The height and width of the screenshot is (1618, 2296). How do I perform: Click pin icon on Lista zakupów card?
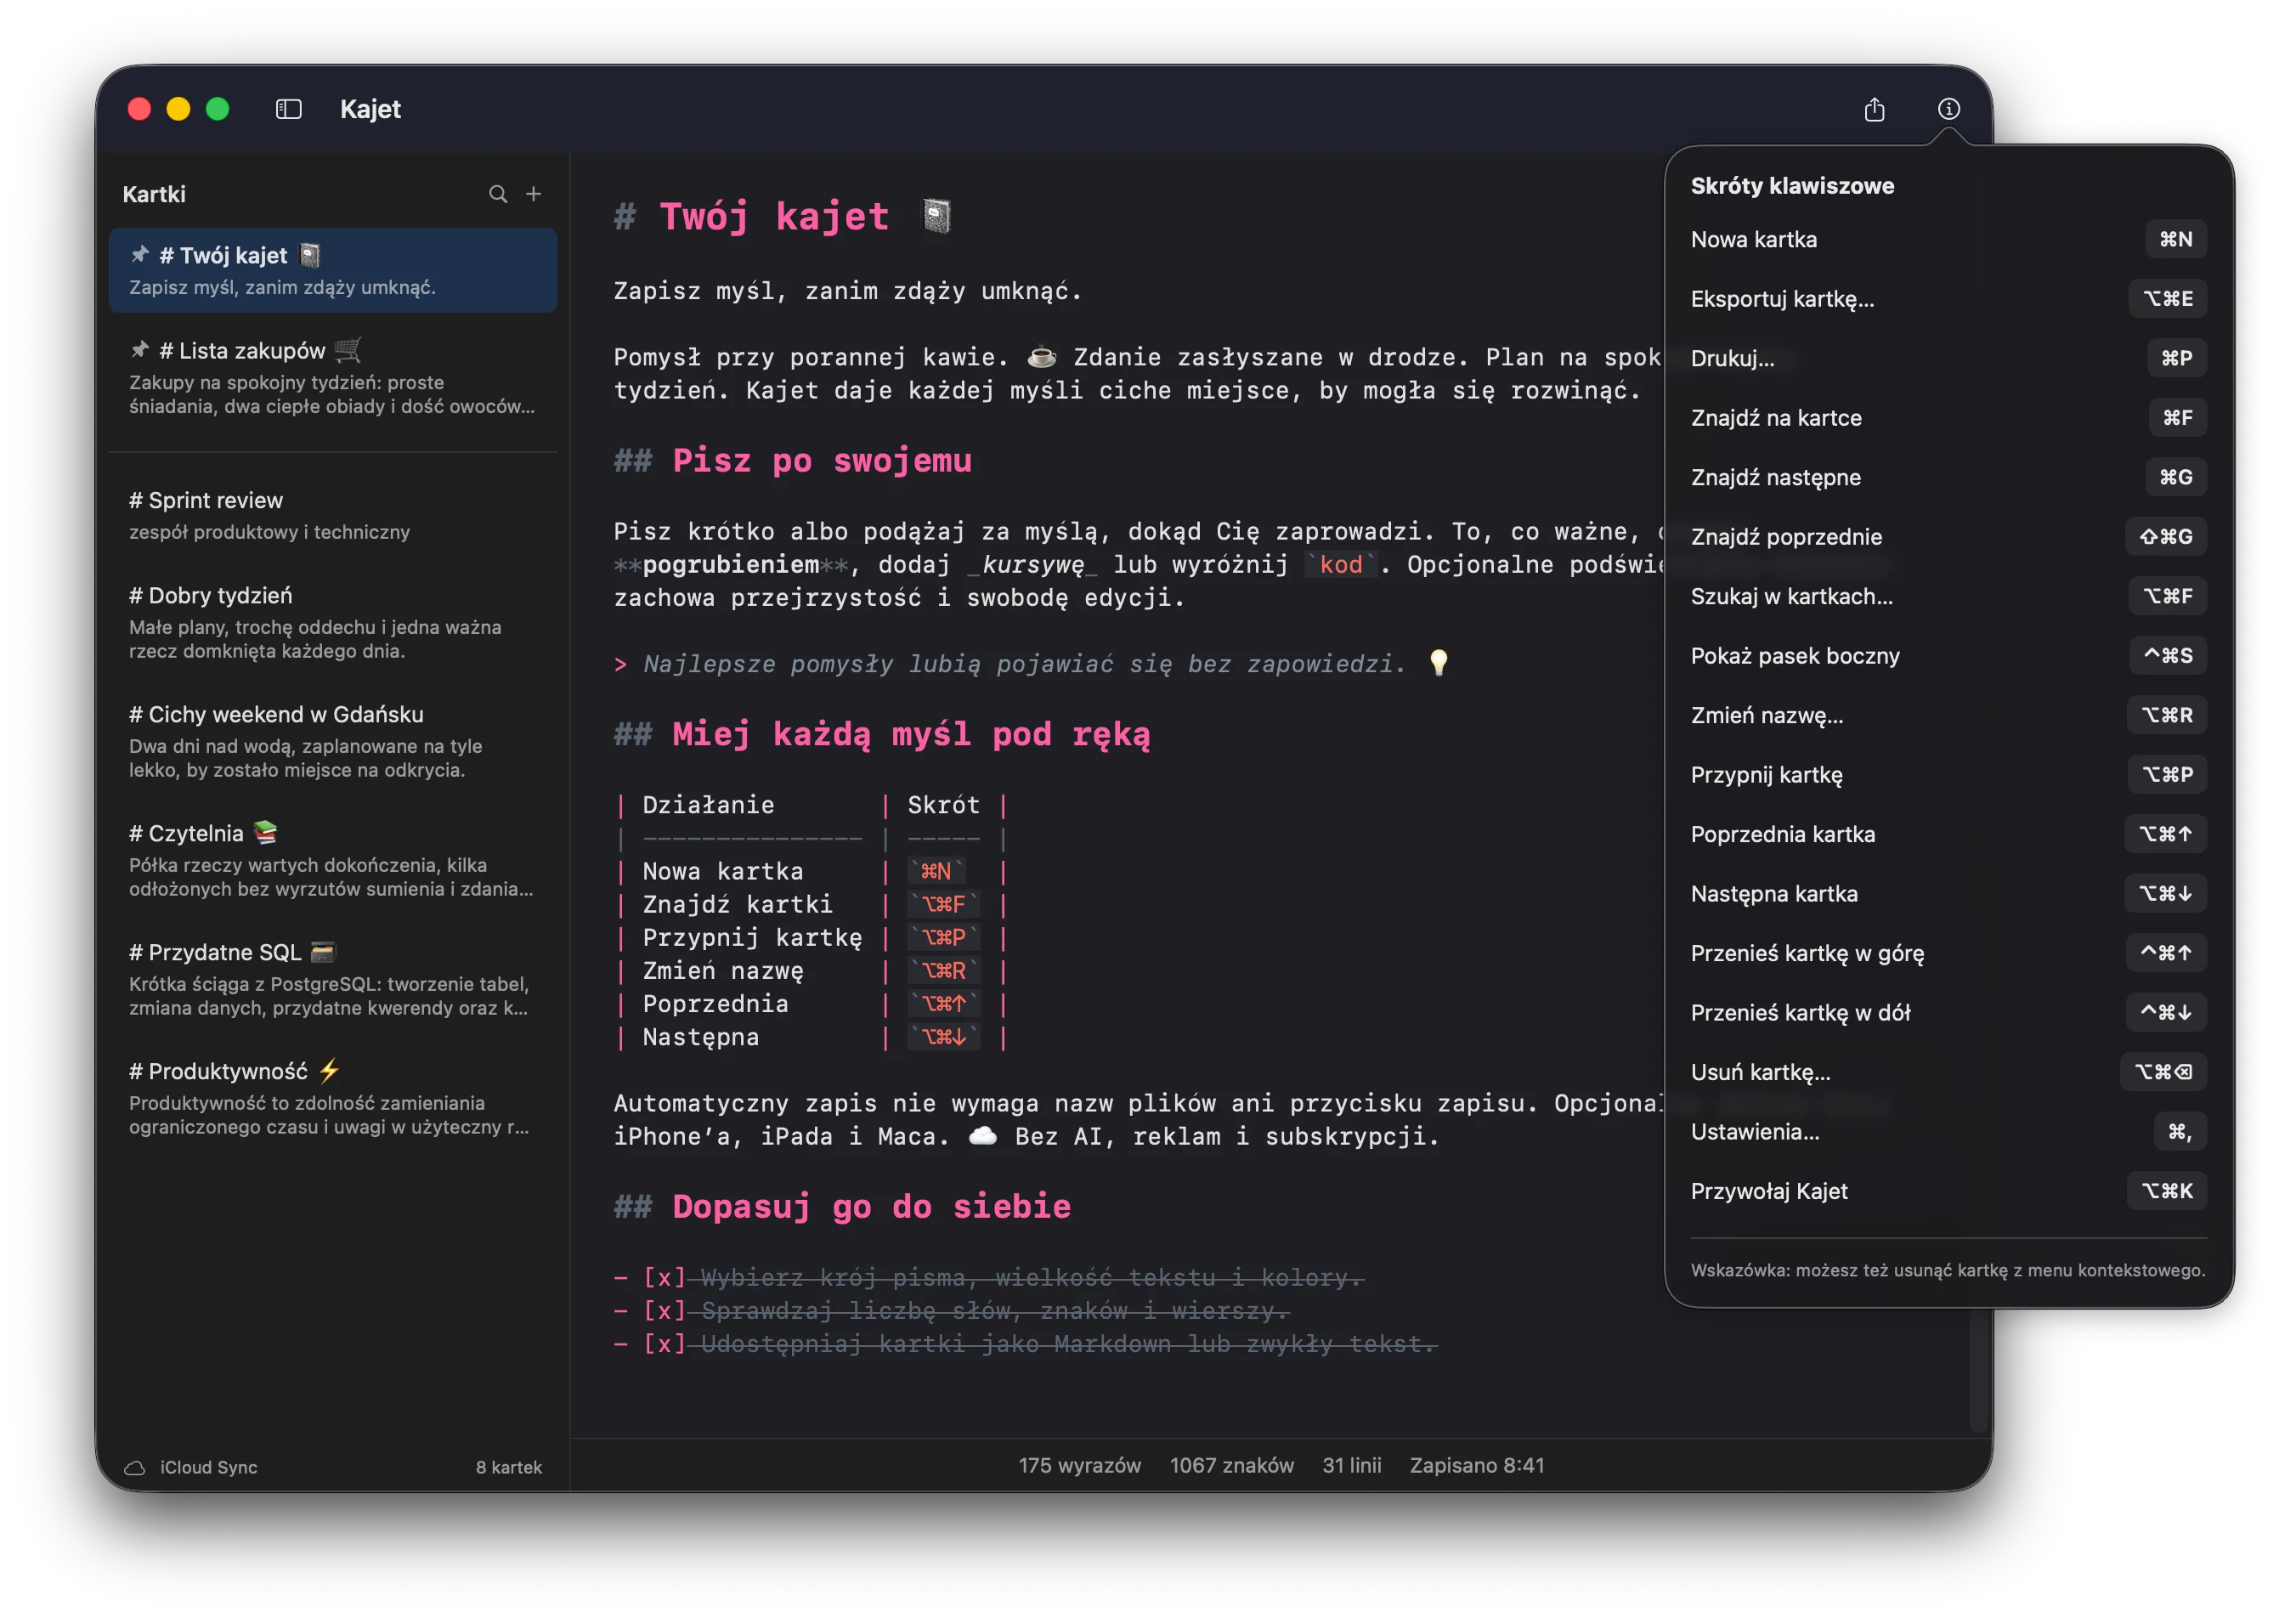point(140,350)
